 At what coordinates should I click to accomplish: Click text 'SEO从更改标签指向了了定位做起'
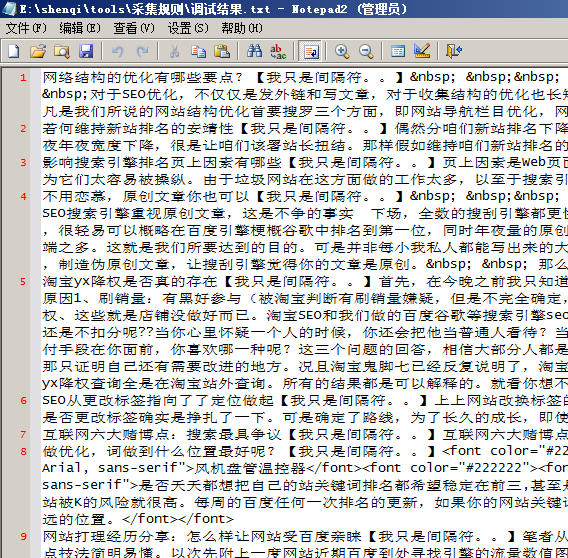[158, 400]
